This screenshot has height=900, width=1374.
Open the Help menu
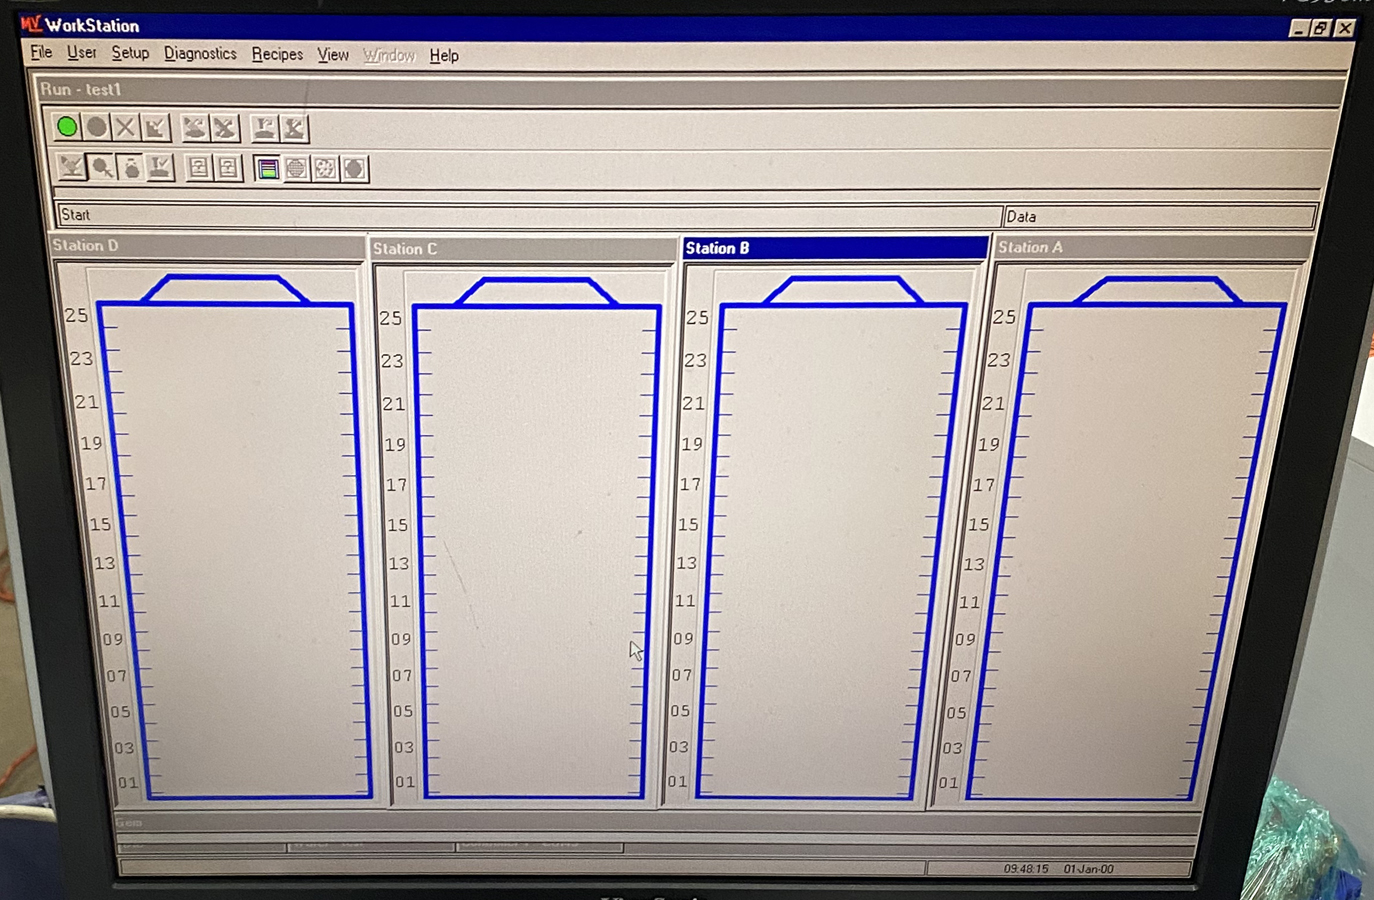pos(444,56)
